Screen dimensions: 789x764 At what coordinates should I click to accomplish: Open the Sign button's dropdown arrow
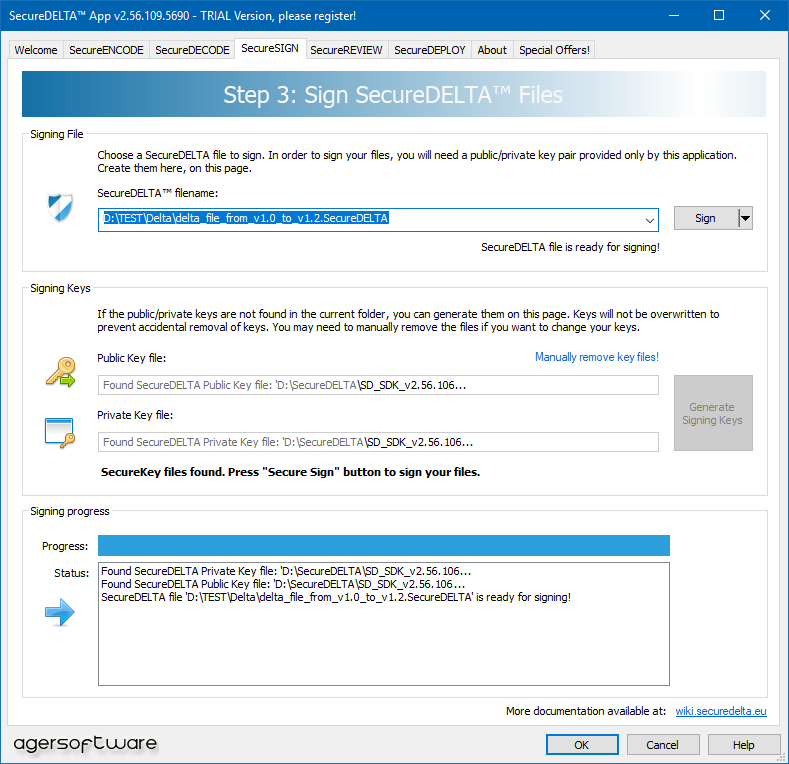coord(745,218)
